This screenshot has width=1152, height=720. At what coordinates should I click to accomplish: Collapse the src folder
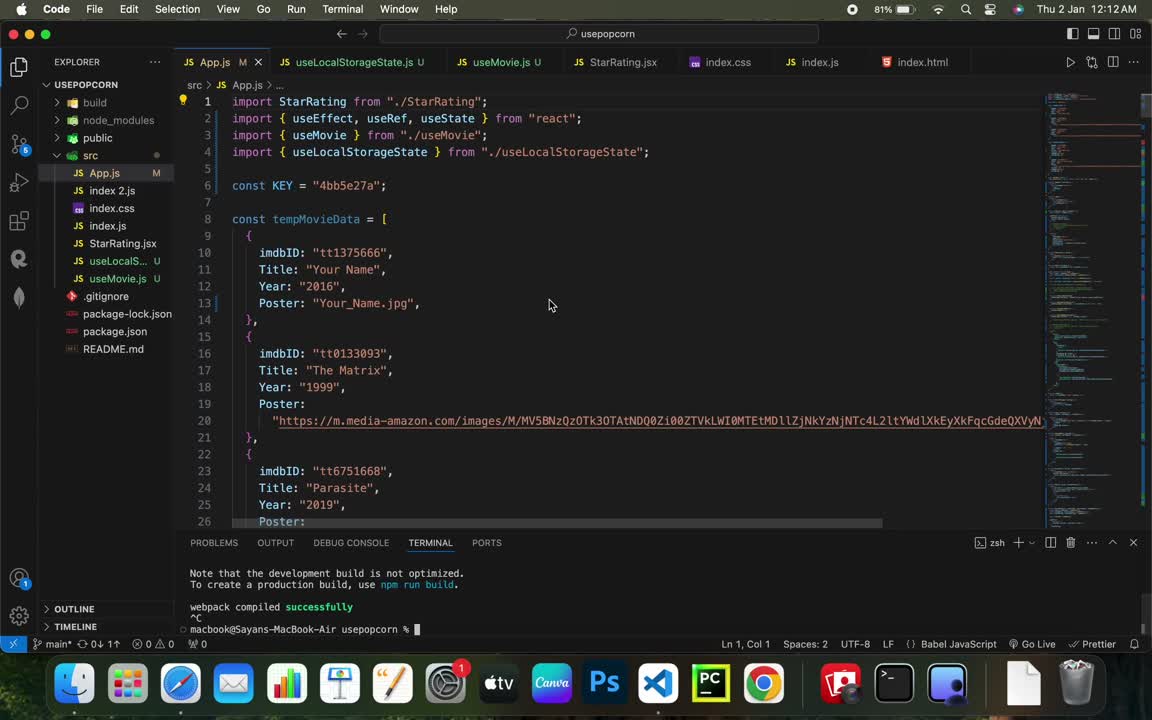pos(106,156)
